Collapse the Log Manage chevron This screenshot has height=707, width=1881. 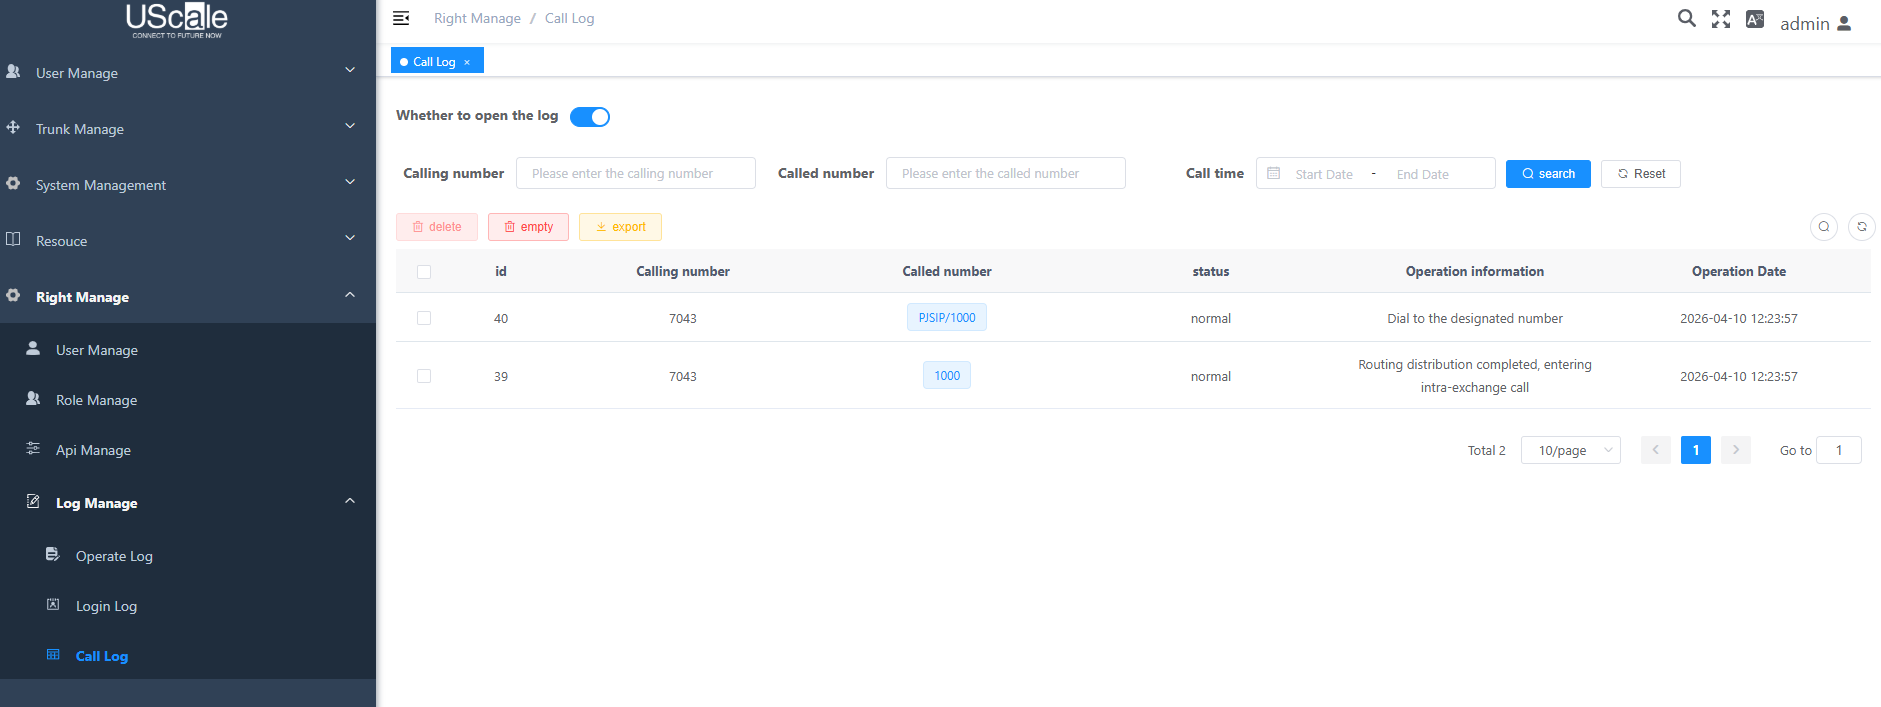[x=350, y=501]
